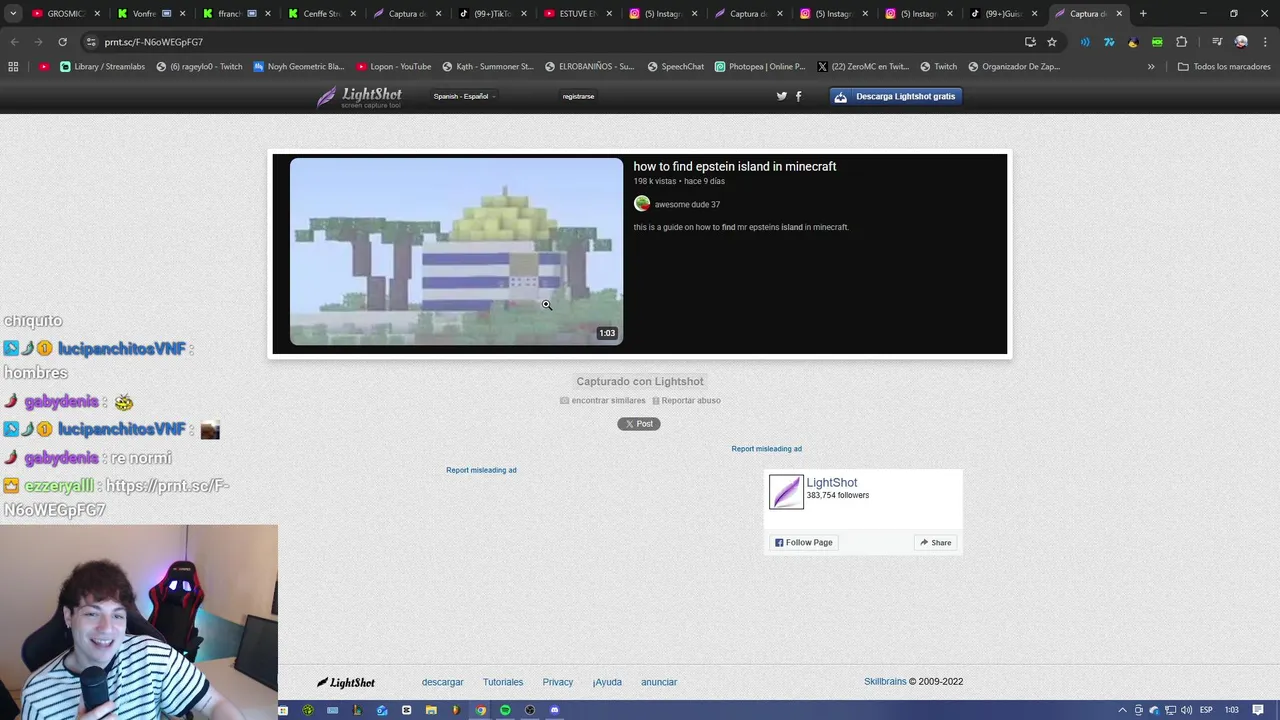The image size is (1280, 720).
Task: Open Chrome from the taskbar
Action: coord(480,710)
